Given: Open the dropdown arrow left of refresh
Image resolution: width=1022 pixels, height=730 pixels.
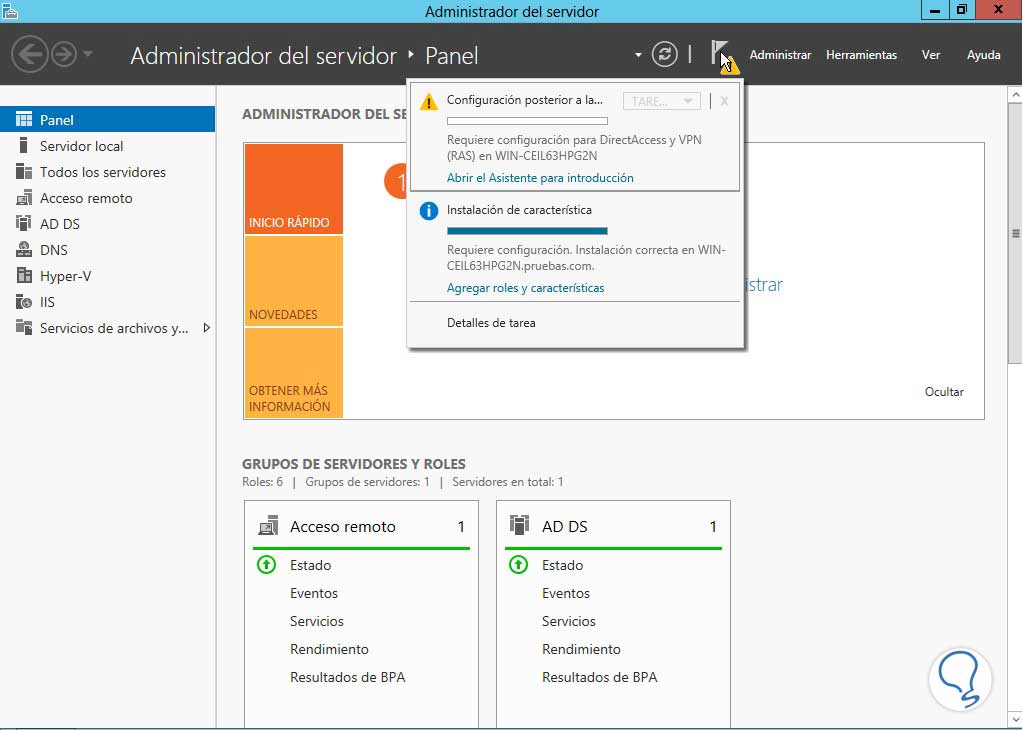Looking at the screenshot, I should click(638, 55).
